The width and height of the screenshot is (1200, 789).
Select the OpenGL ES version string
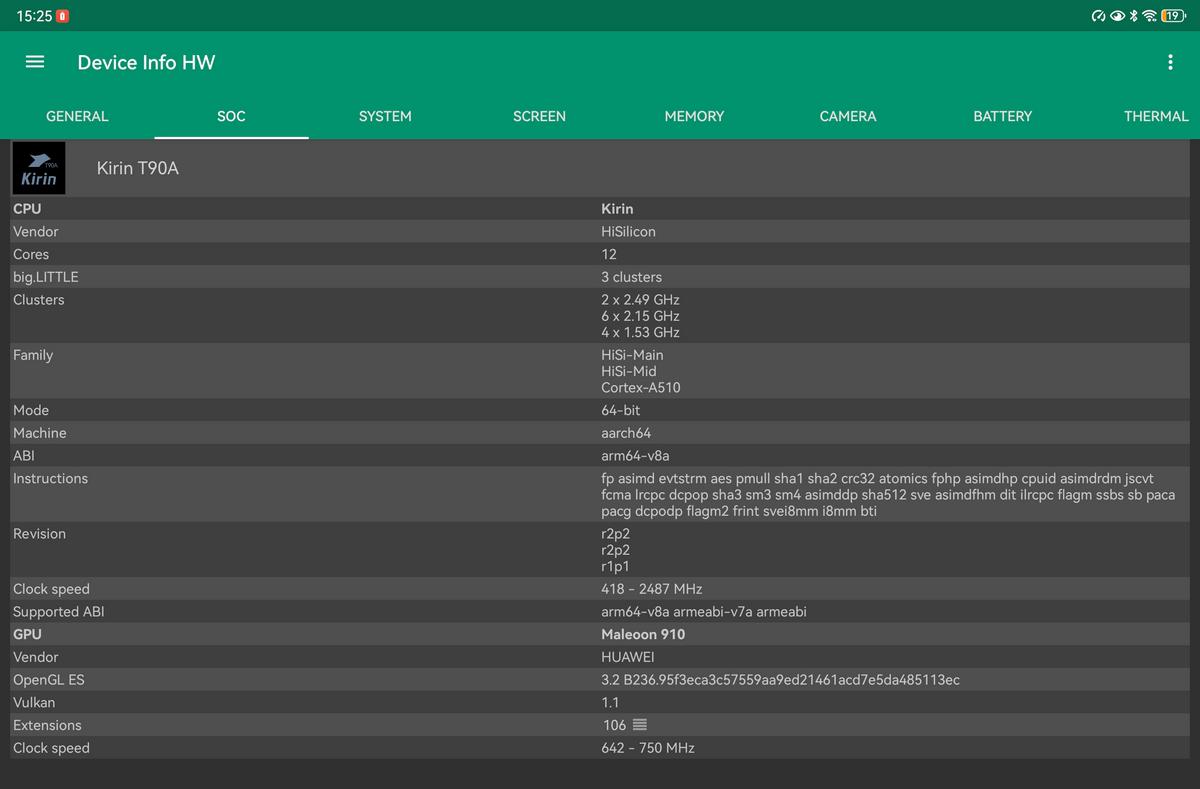[x=780, y=680]
